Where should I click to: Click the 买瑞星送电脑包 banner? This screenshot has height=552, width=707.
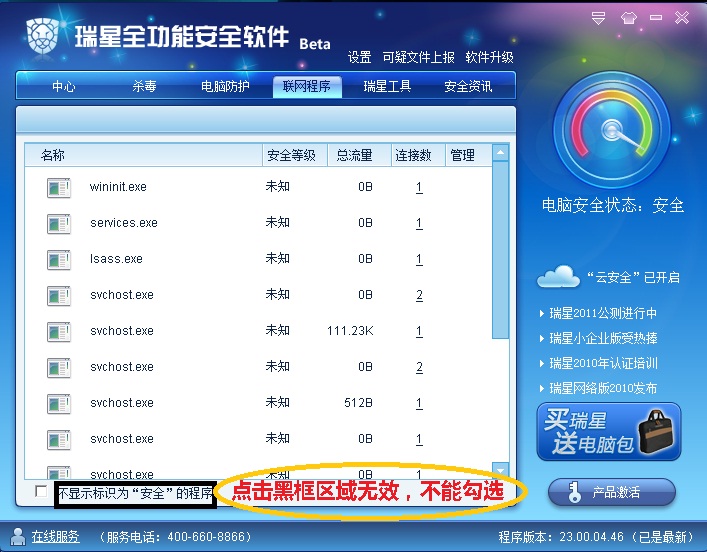[609, 432]
